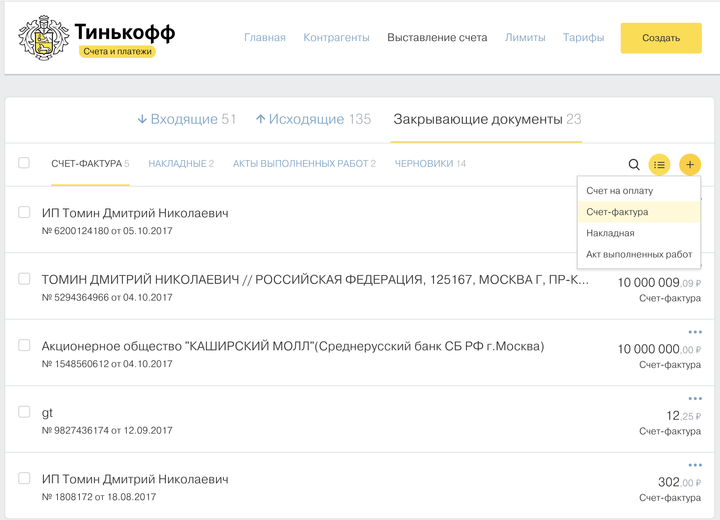Screen dimensions: 720x520
Task: Choose Счет-фактура from dropdown menu
Action: [x=639, y=212]
